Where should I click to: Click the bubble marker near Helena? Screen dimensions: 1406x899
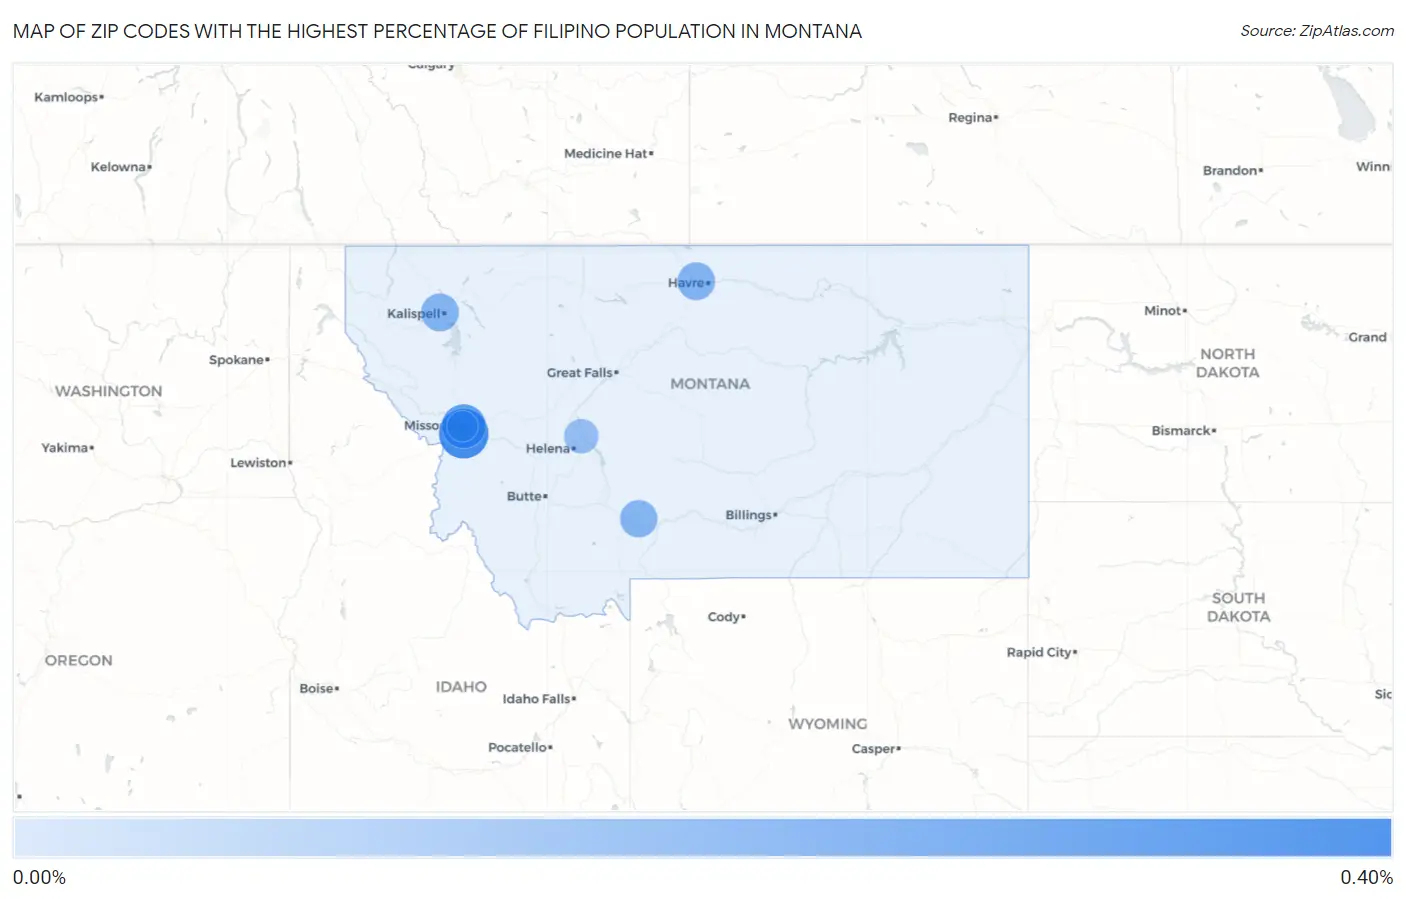pos(581,436)
